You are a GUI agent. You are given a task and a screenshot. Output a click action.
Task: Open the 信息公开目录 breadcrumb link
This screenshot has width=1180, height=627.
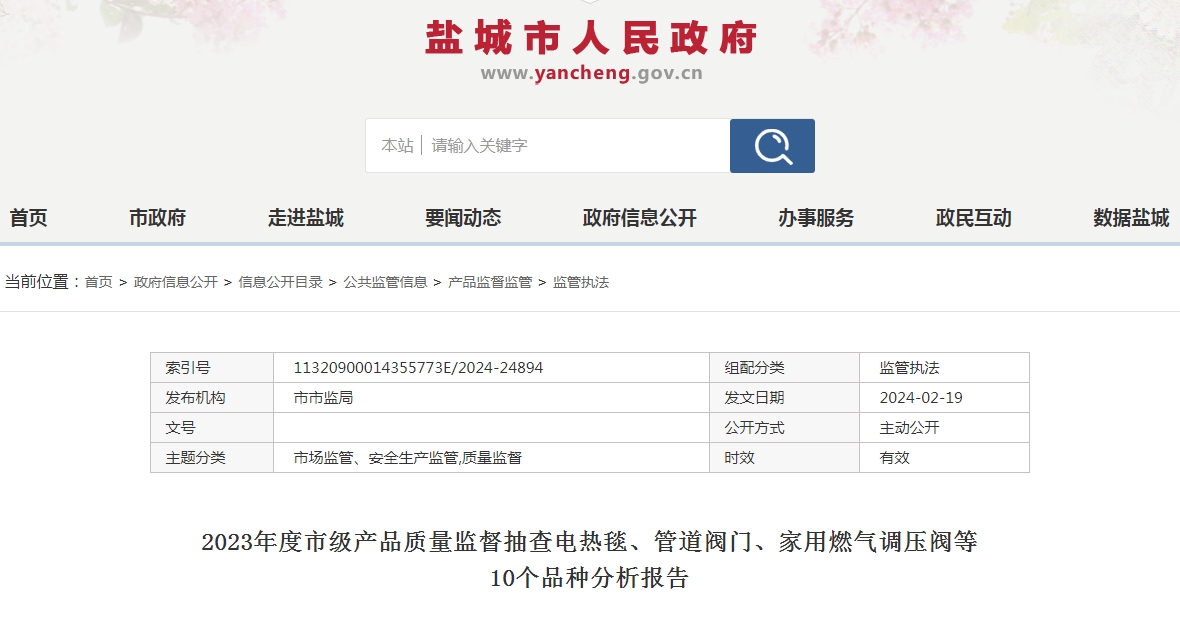click(x=283, y=282)
